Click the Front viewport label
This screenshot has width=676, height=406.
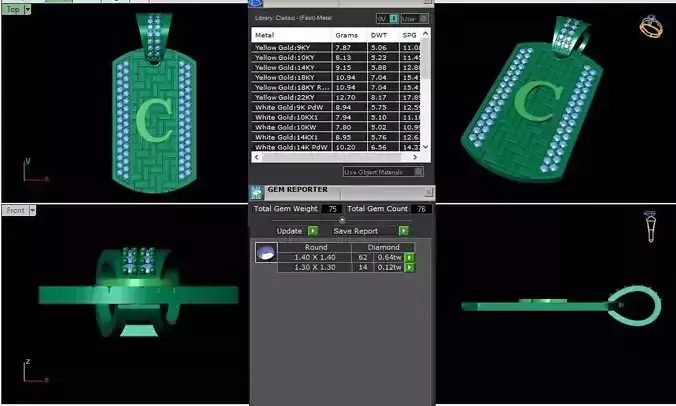tap(16, 210)
